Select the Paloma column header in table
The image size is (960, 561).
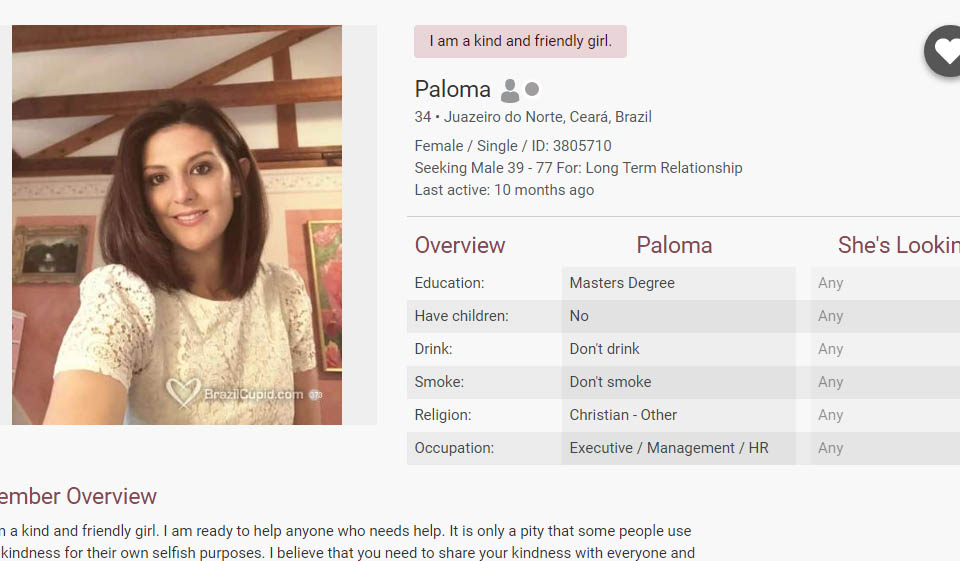pos(674,245)
